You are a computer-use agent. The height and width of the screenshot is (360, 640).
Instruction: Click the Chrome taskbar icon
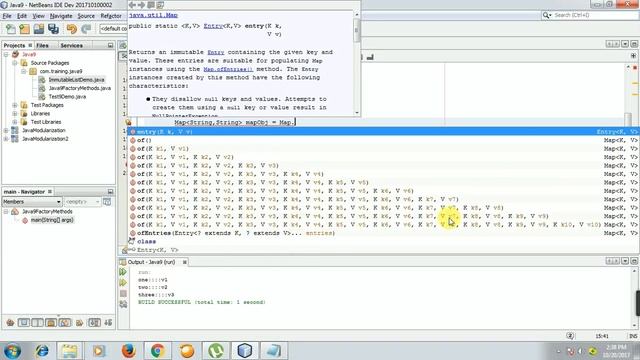click(158, 351)
